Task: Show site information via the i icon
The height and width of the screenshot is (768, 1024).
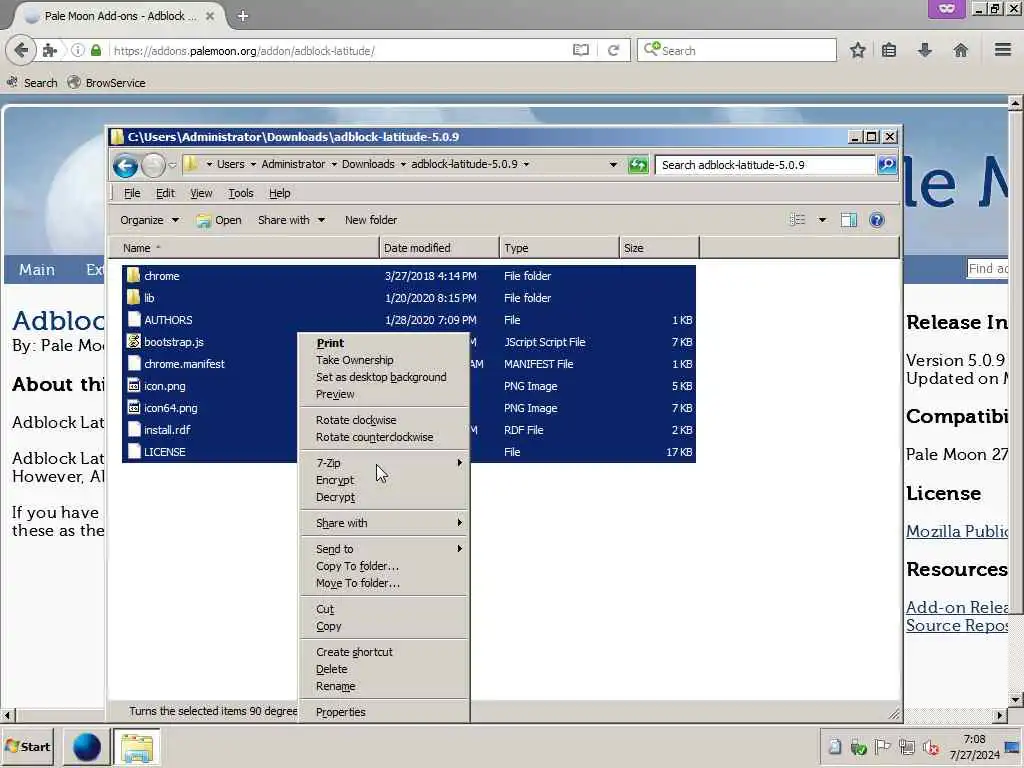Action: coord(78,50)
